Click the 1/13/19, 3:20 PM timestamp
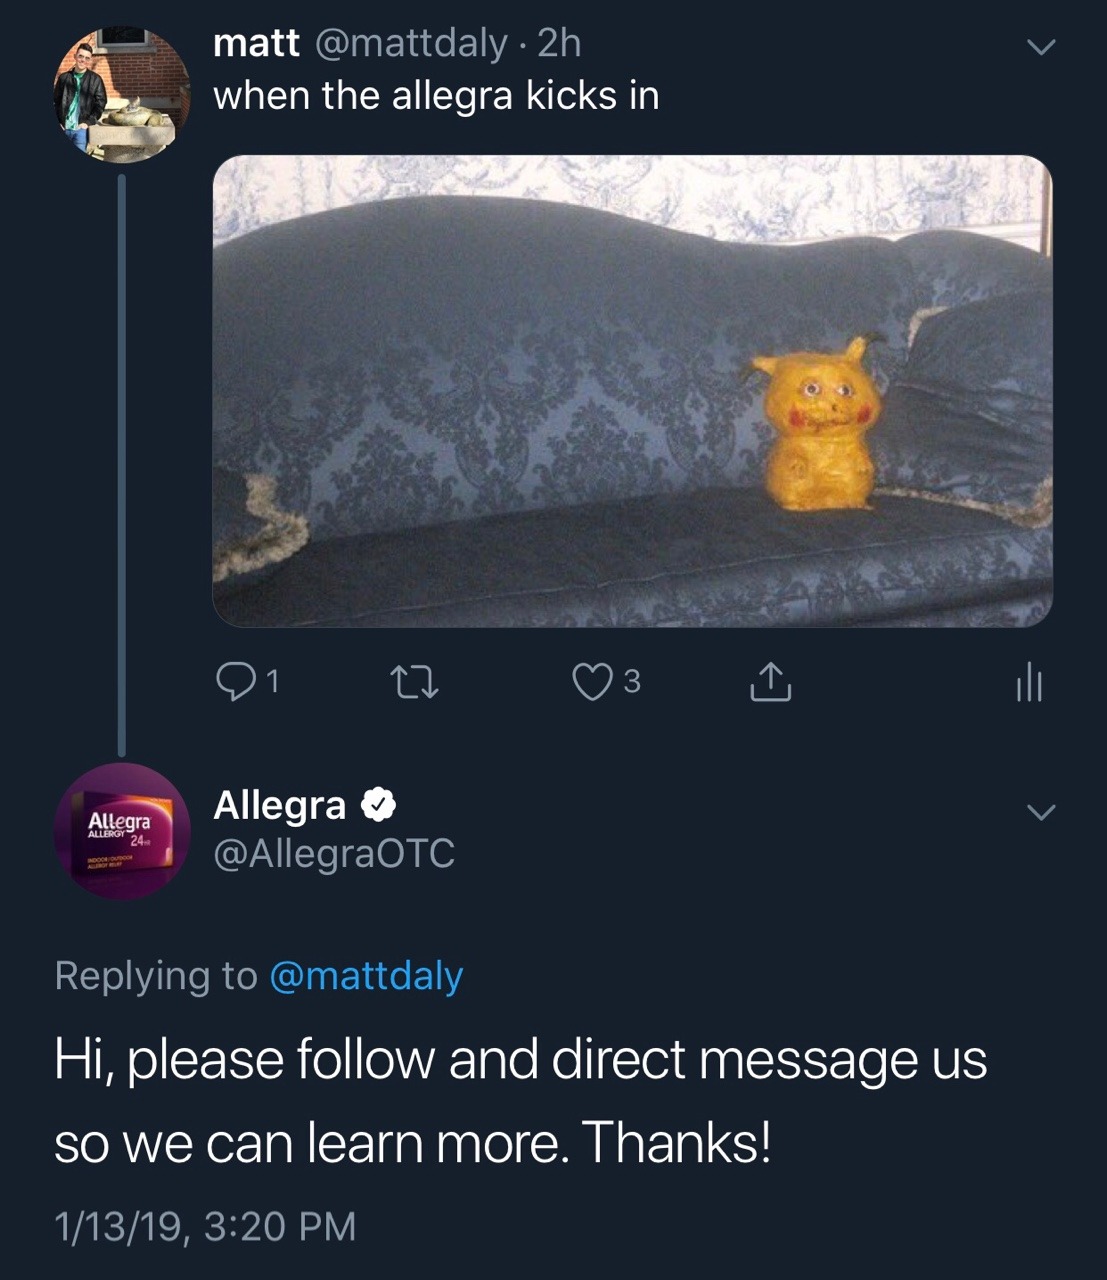Image resolution: width=1107 pixels, height=1280 pixels. (205, 1226)
